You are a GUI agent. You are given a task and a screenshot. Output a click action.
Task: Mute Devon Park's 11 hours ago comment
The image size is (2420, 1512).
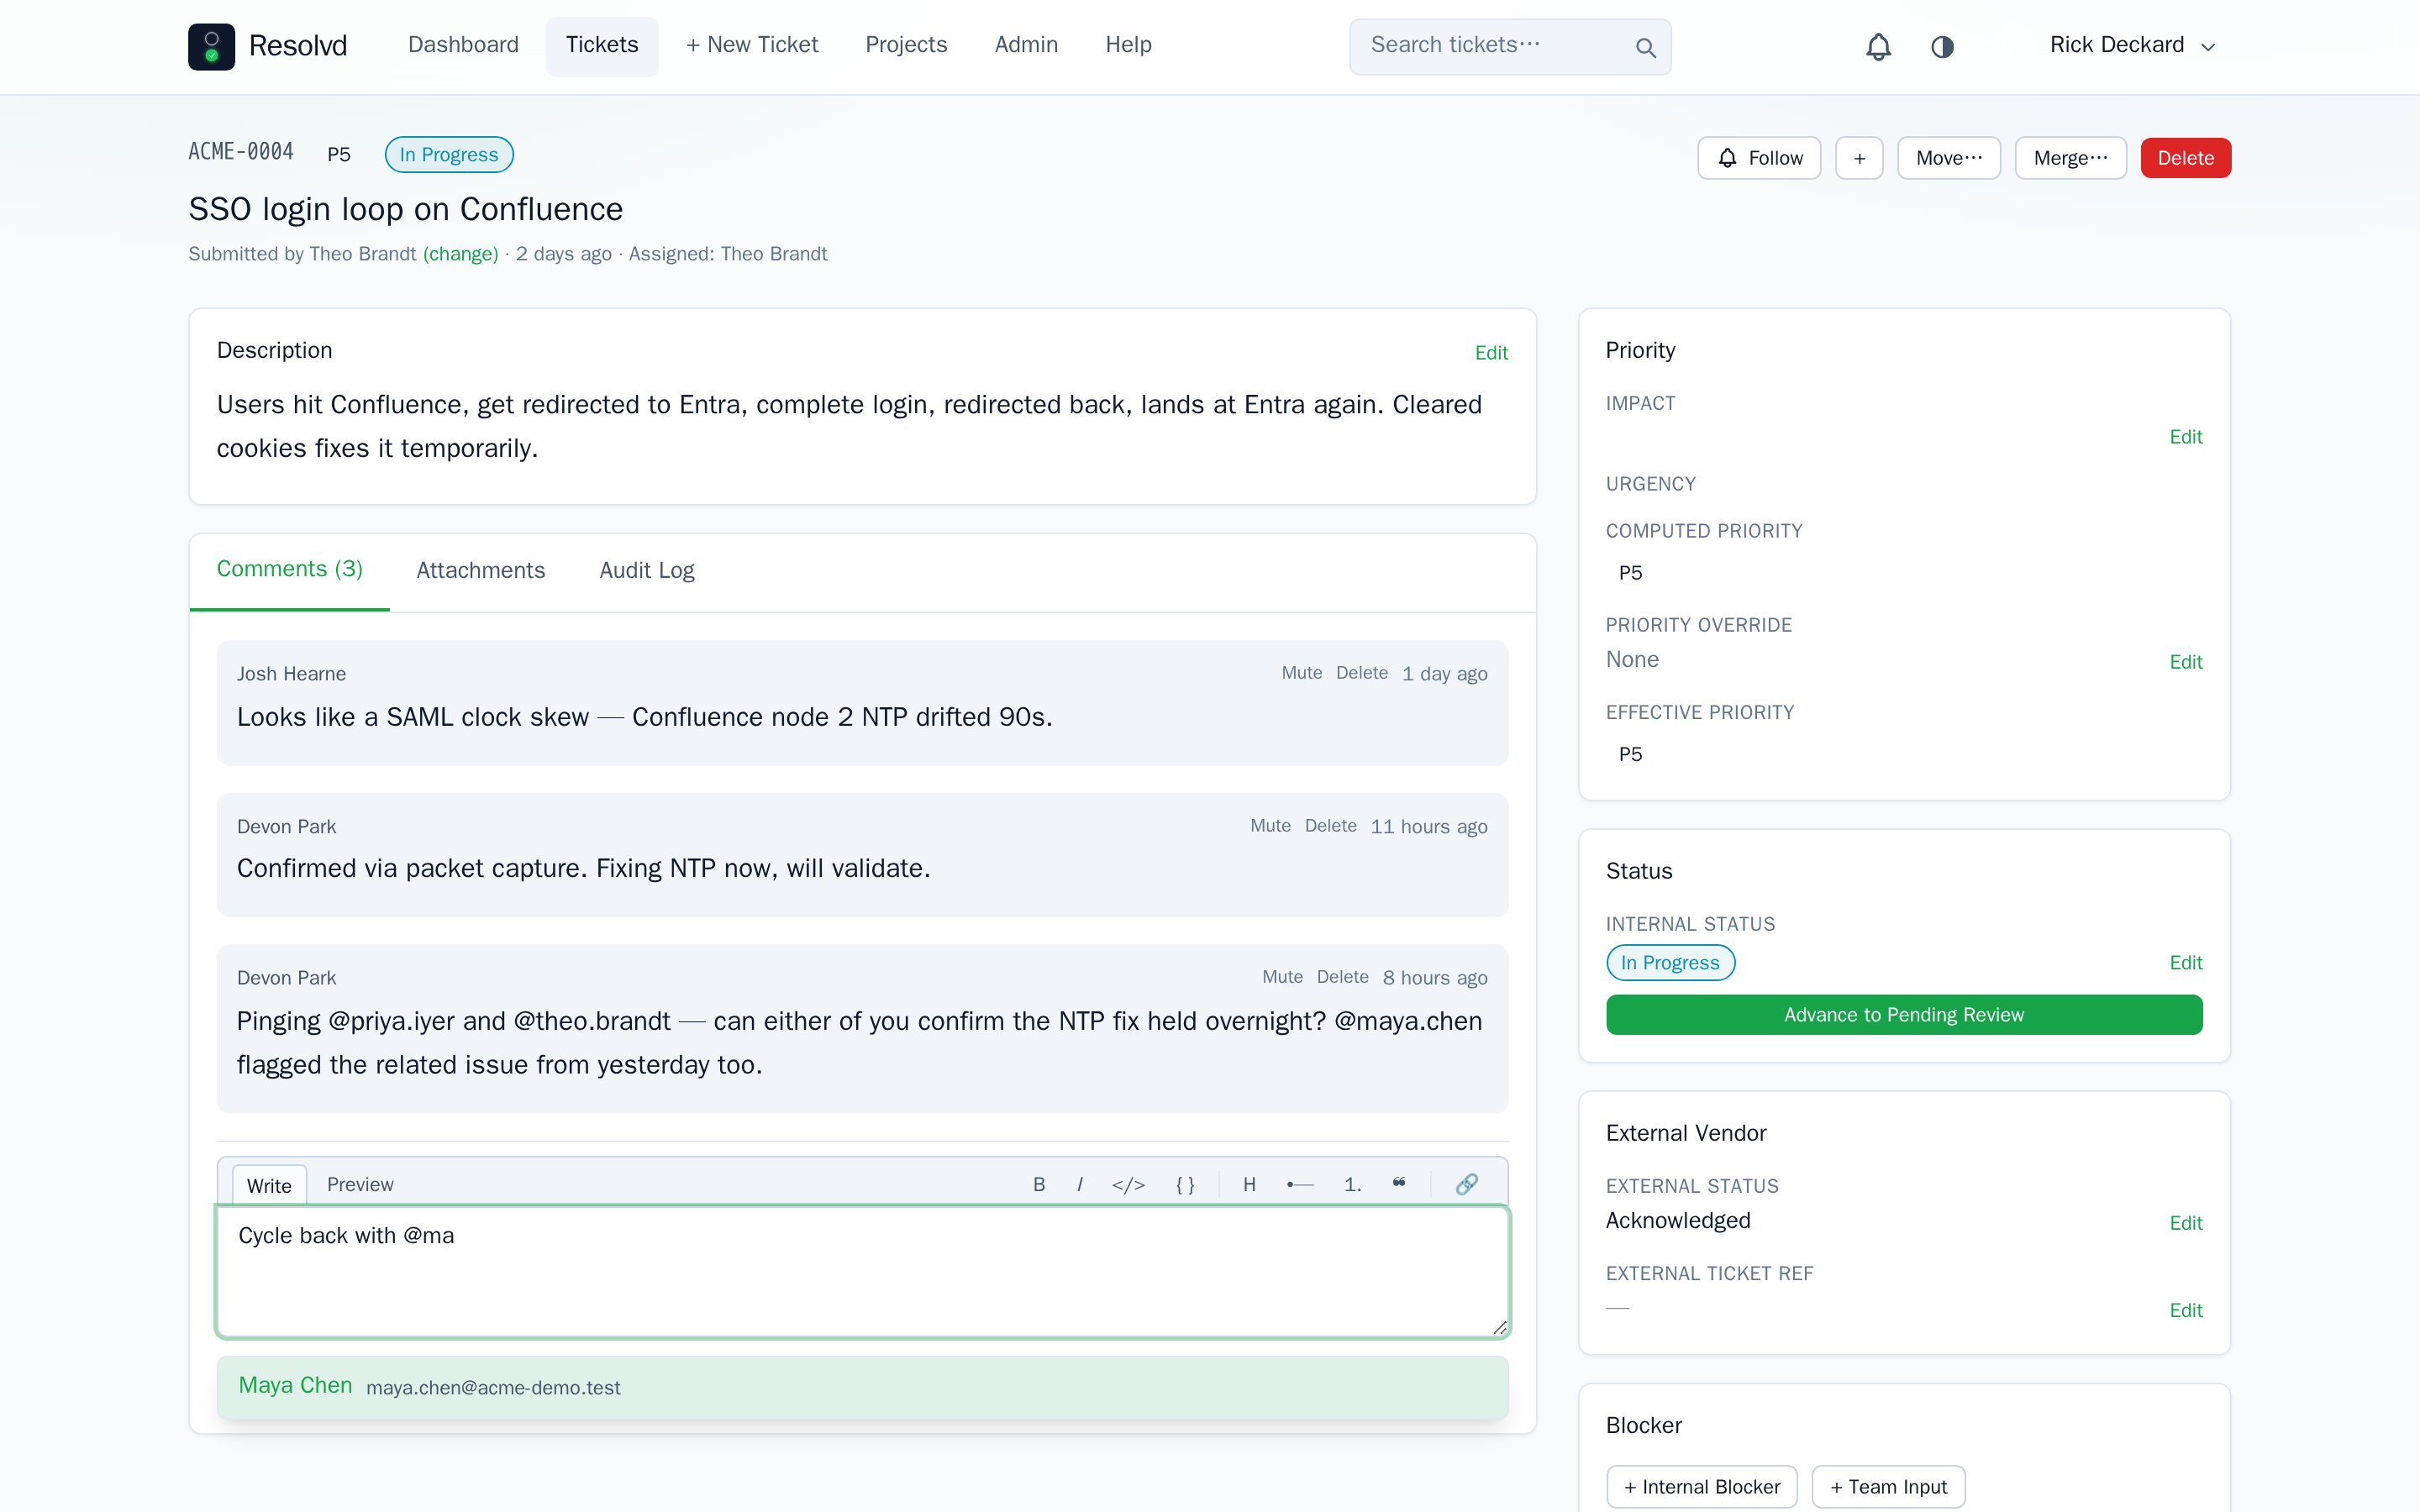[1270, 826]
